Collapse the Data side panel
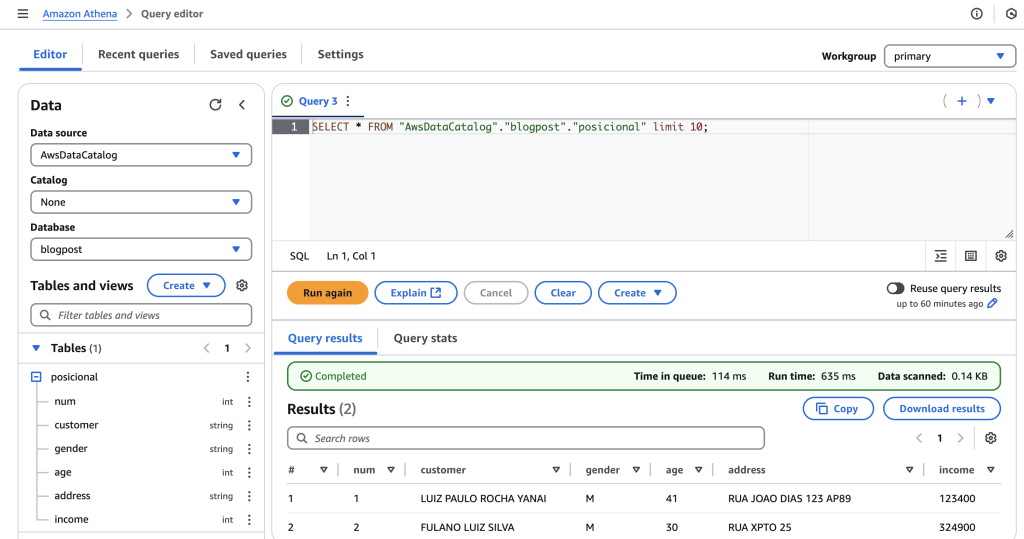 click(242, 105)
